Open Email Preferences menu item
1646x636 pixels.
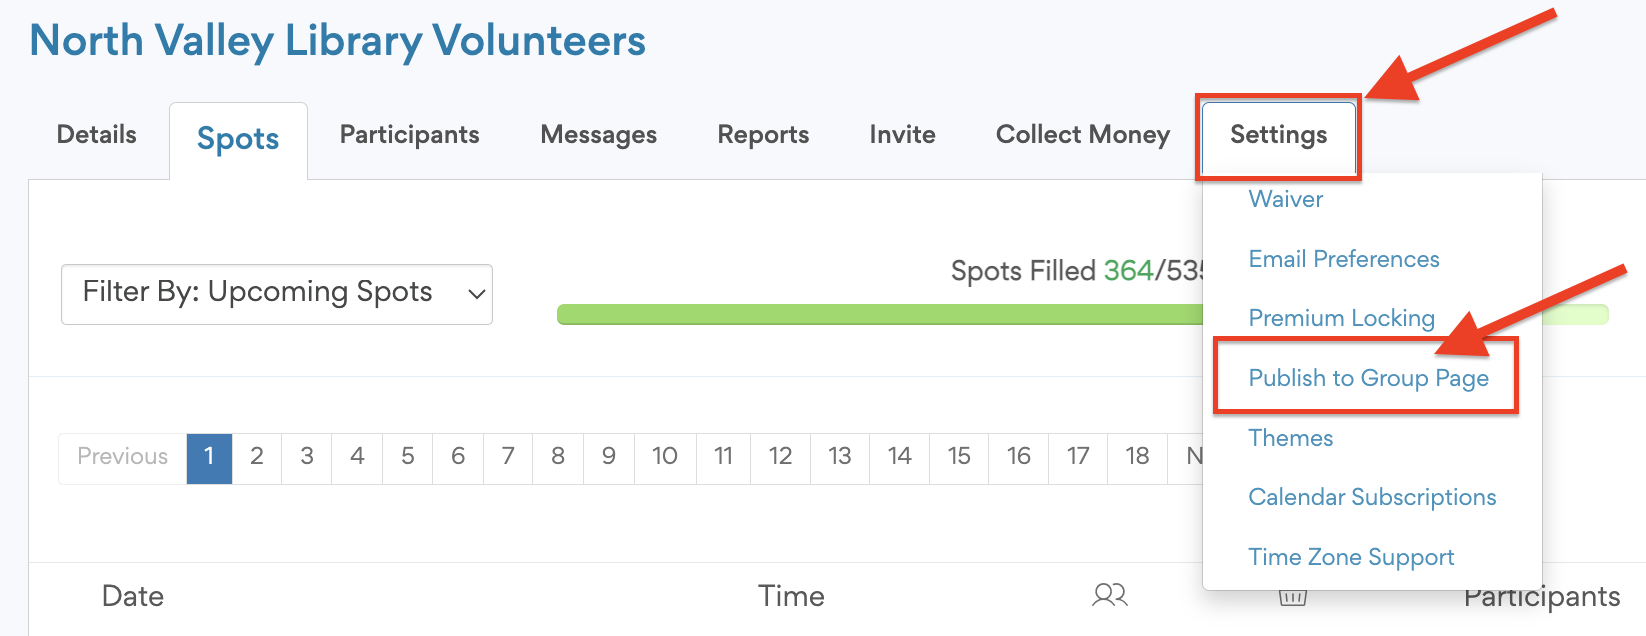pos(1343,259)
